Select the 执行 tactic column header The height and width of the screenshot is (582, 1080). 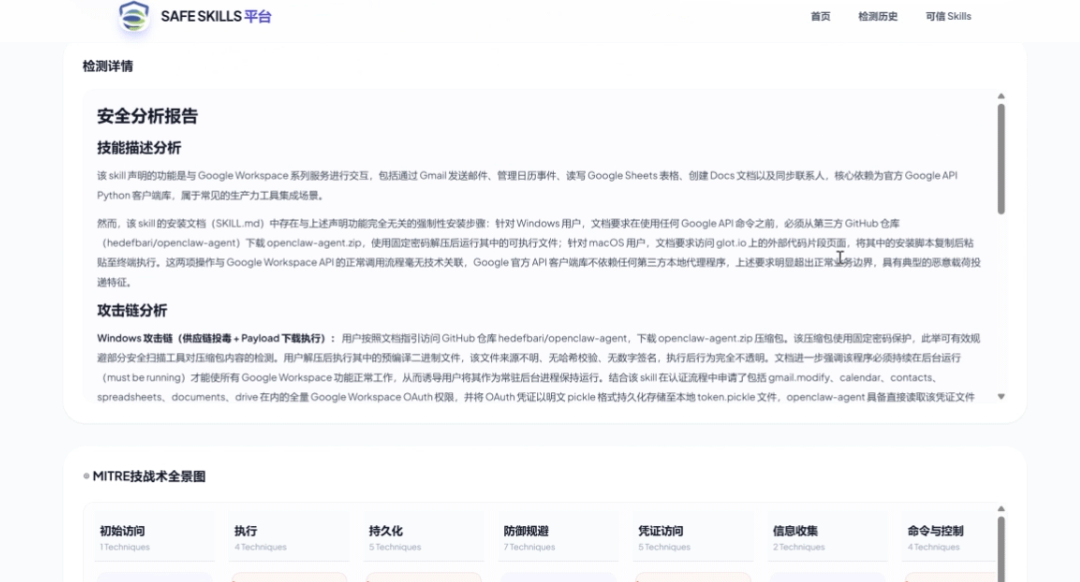(x=246, y=531)
